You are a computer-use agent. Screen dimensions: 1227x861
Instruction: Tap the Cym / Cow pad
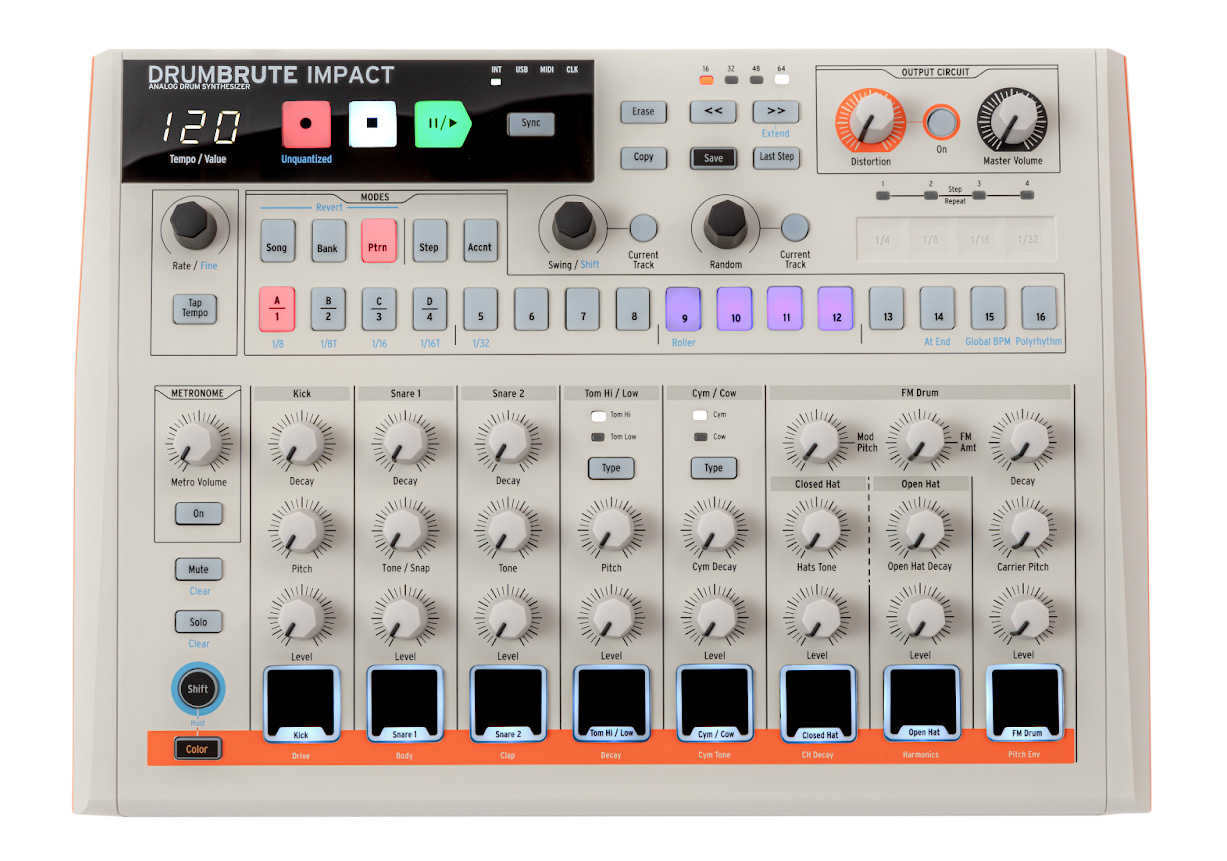[x=714, y=704]
